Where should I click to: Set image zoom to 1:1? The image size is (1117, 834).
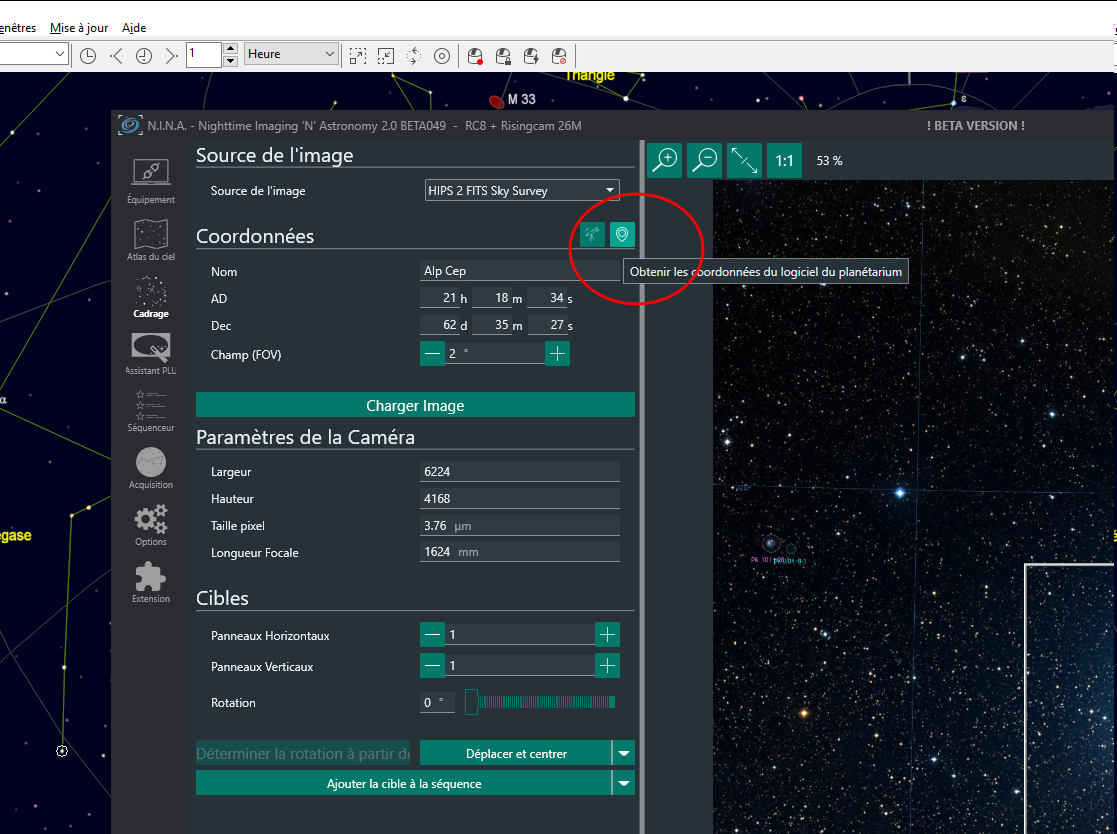(x=784, y=160)
